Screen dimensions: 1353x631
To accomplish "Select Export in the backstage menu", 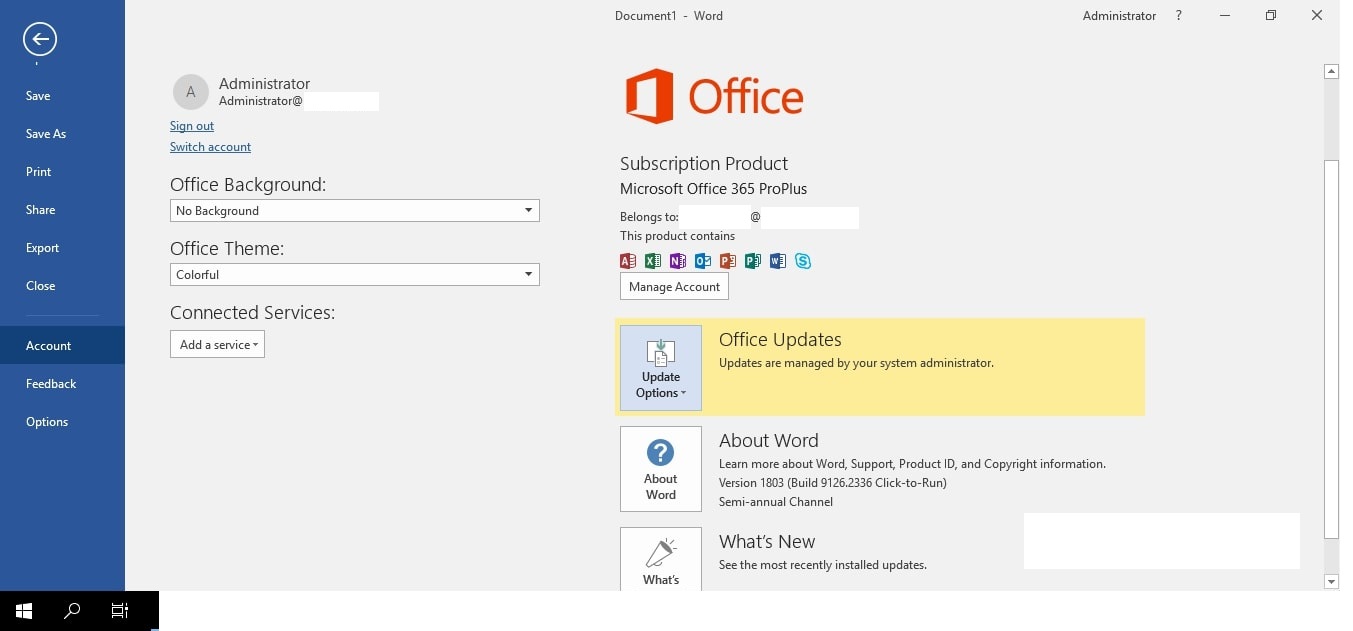I will click(x=62, y=248).
